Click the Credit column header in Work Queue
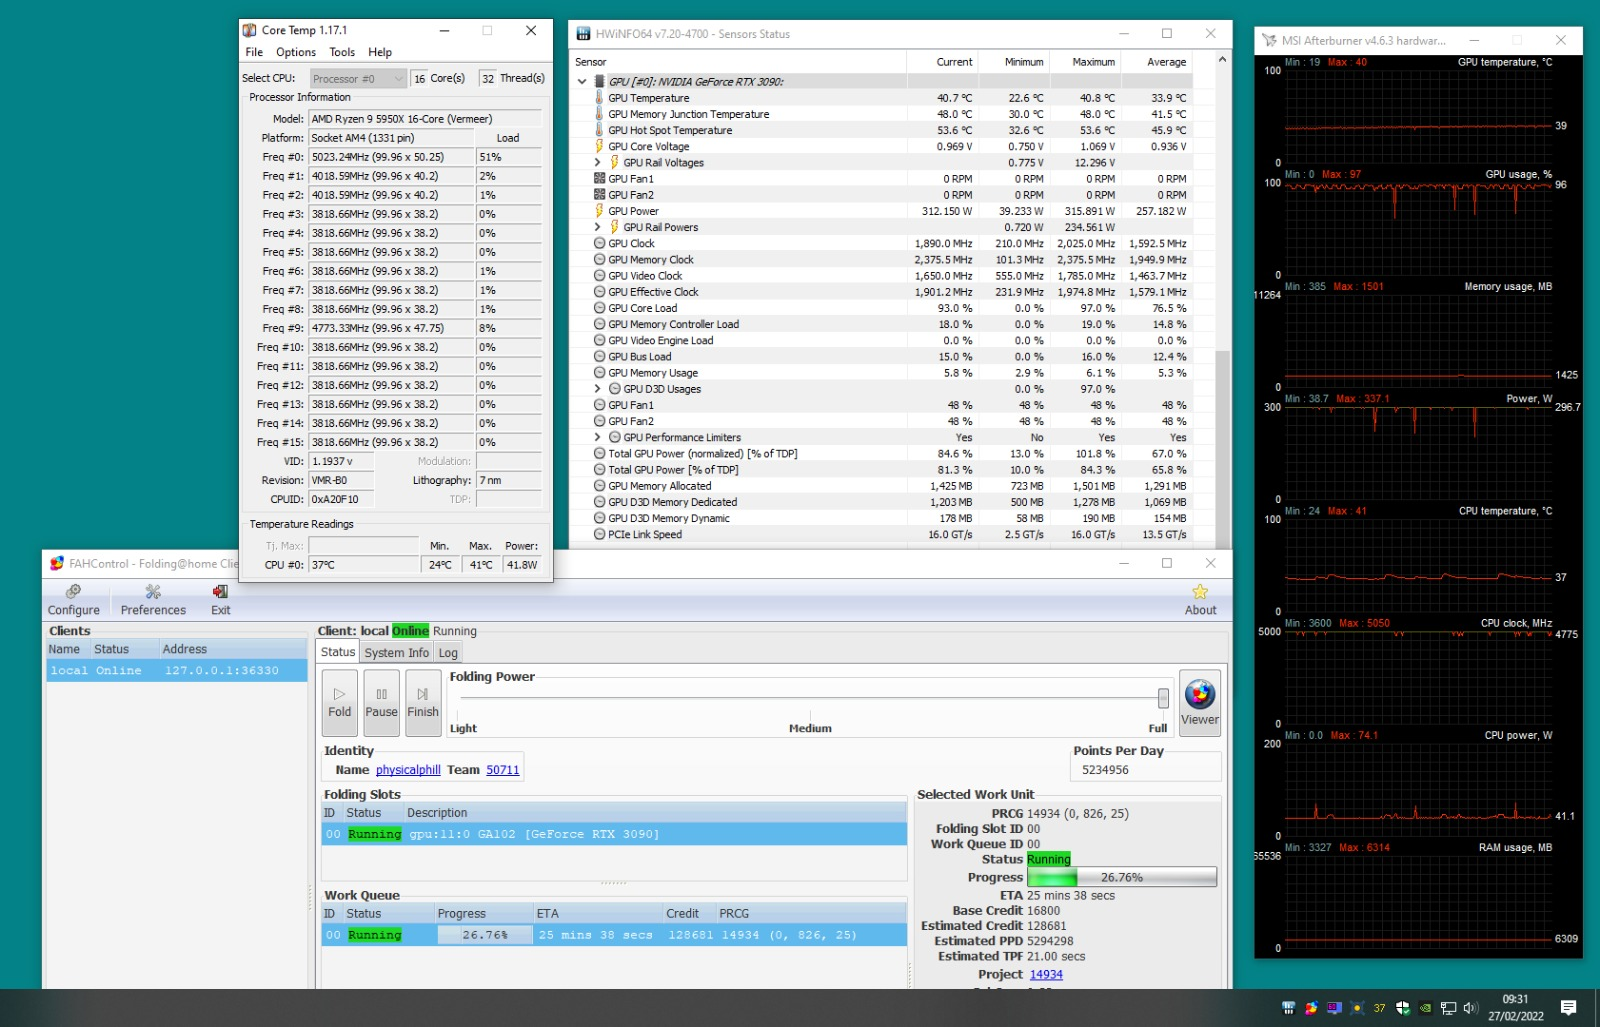This screenshot has width=1600, height=1027. [x=689, y=914]
